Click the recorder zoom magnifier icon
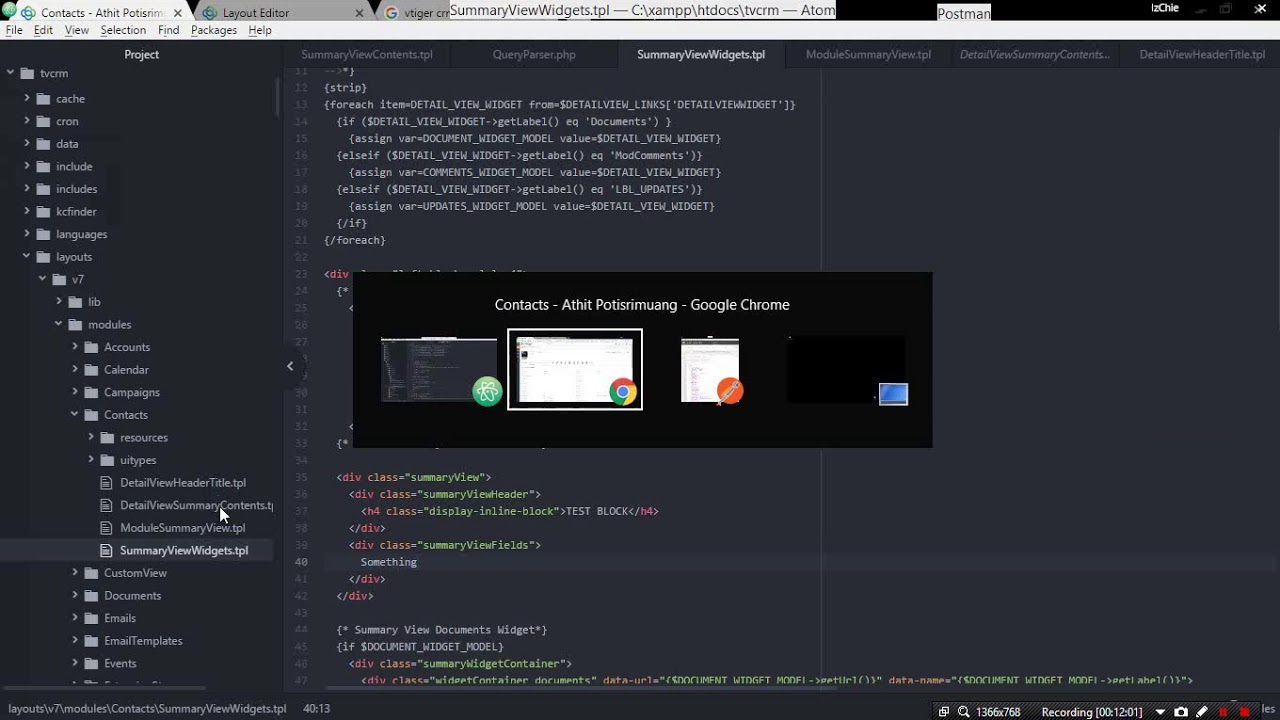 (963, 712)
